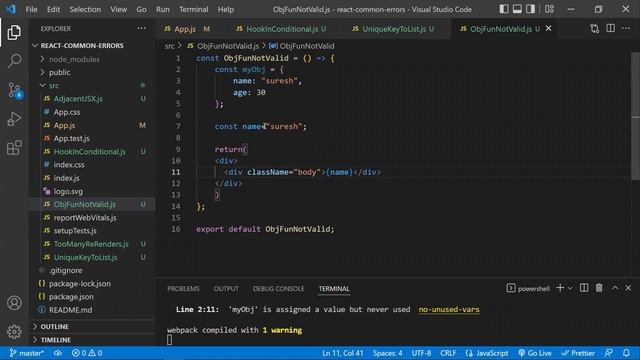The width and height of the screenshot is (640, 360).
Task: Switch to Problems panel tab
Action: [x=183, y=289]
